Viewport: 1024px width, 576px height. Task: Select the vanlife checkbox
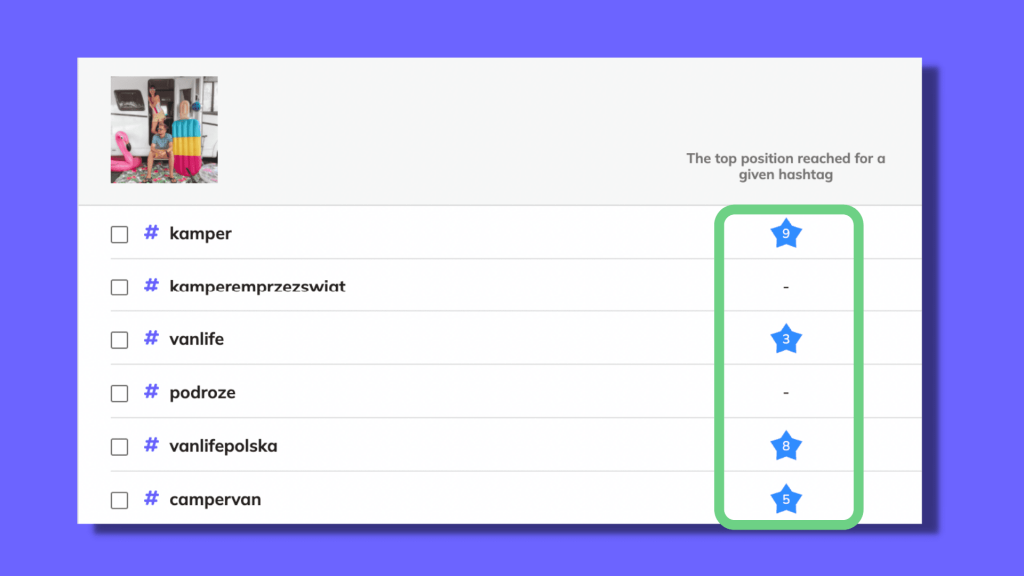point(119,340)
